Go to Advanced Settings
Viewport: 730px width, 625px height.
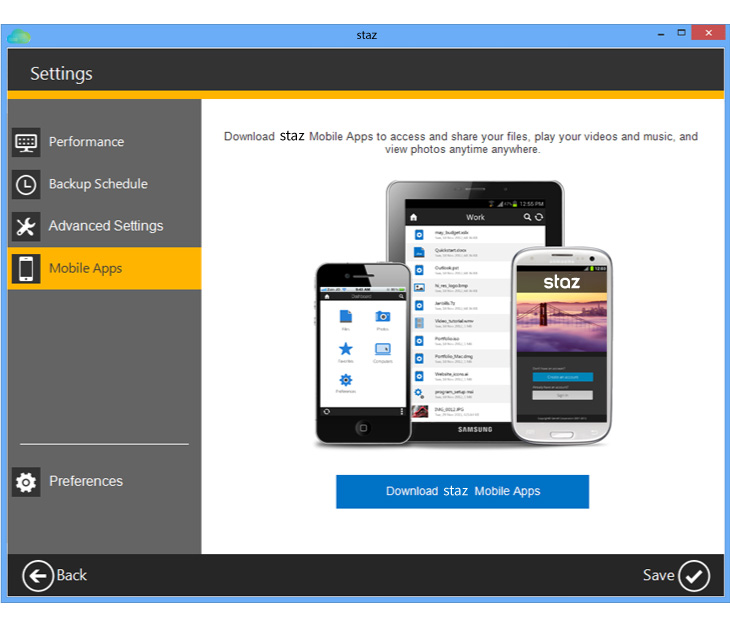104,226
